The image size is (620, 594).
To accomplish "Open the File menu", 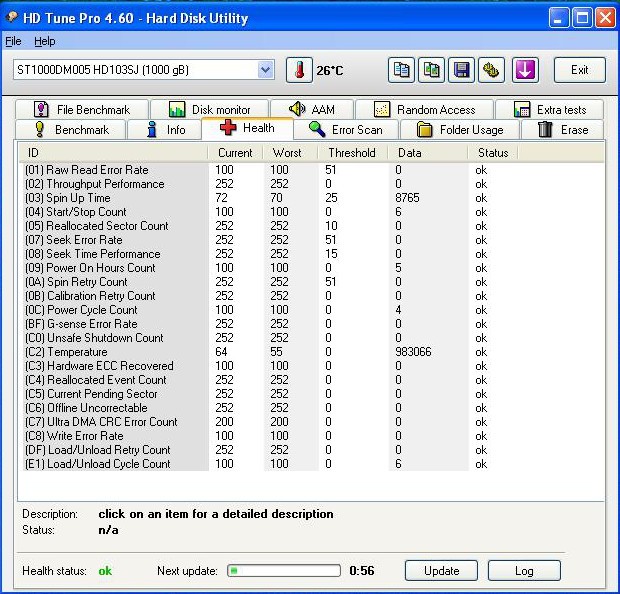I will 13,42.
